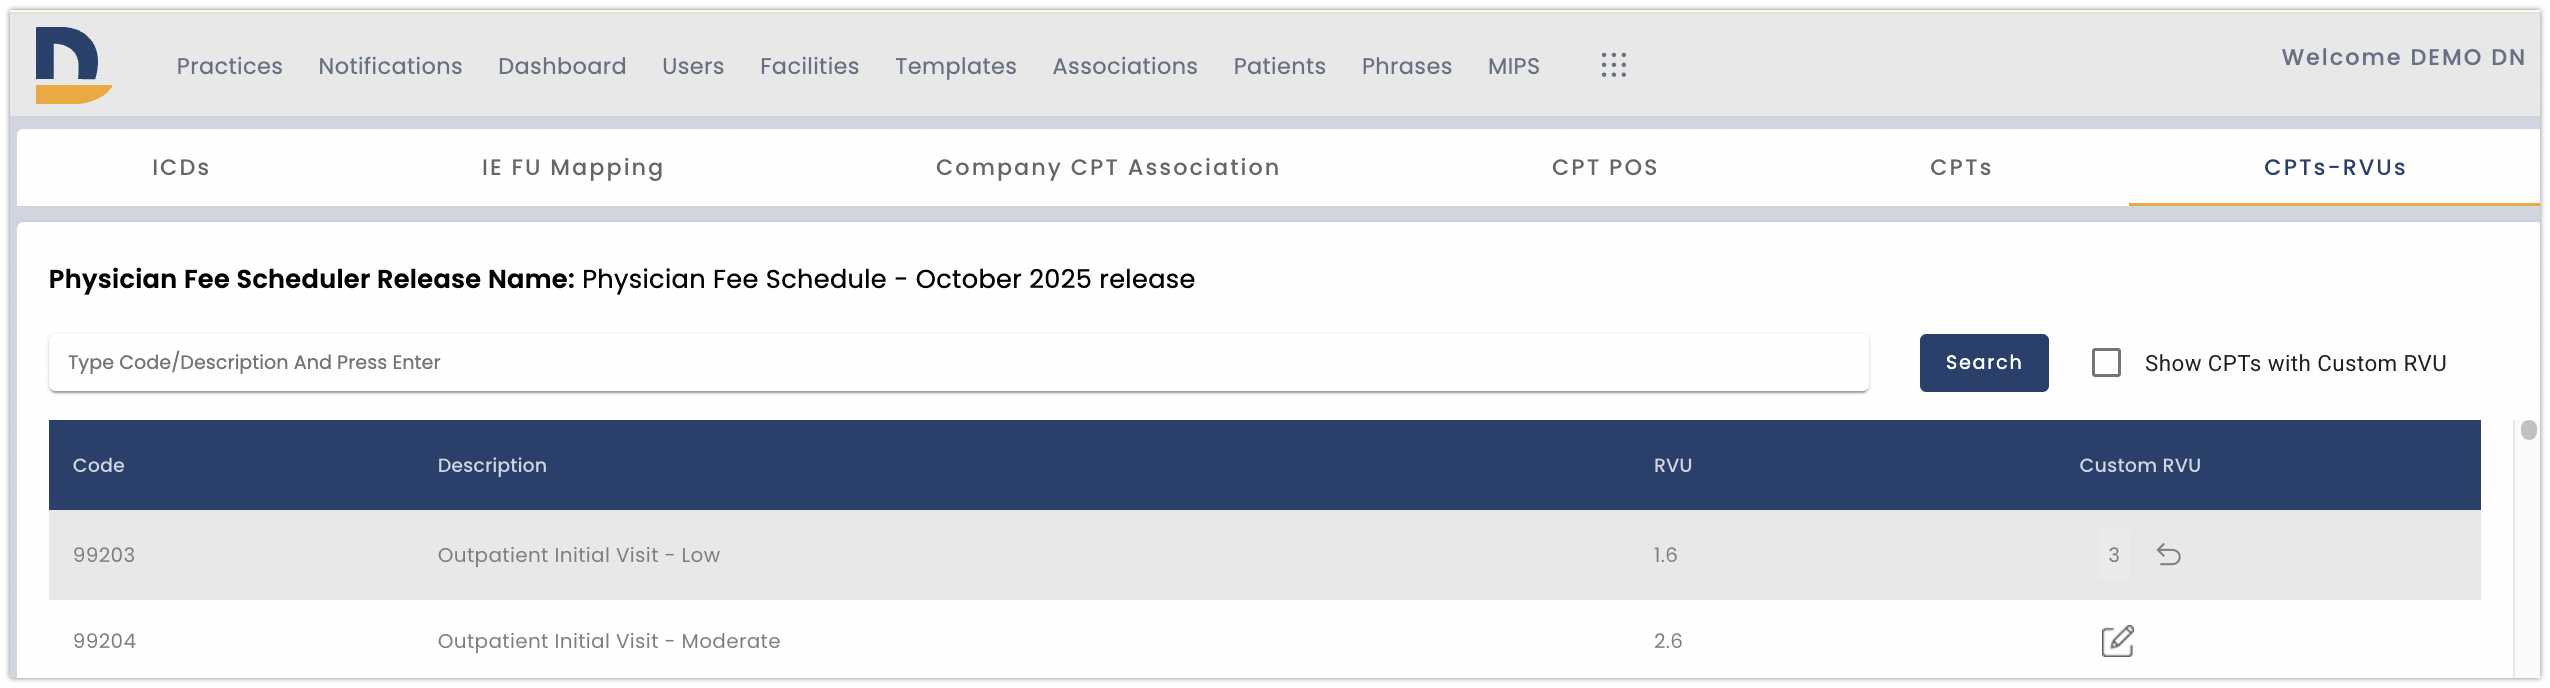Click the DN logo icon
Viewport: 2550px width, 688px height.
[x=72, y=65]
